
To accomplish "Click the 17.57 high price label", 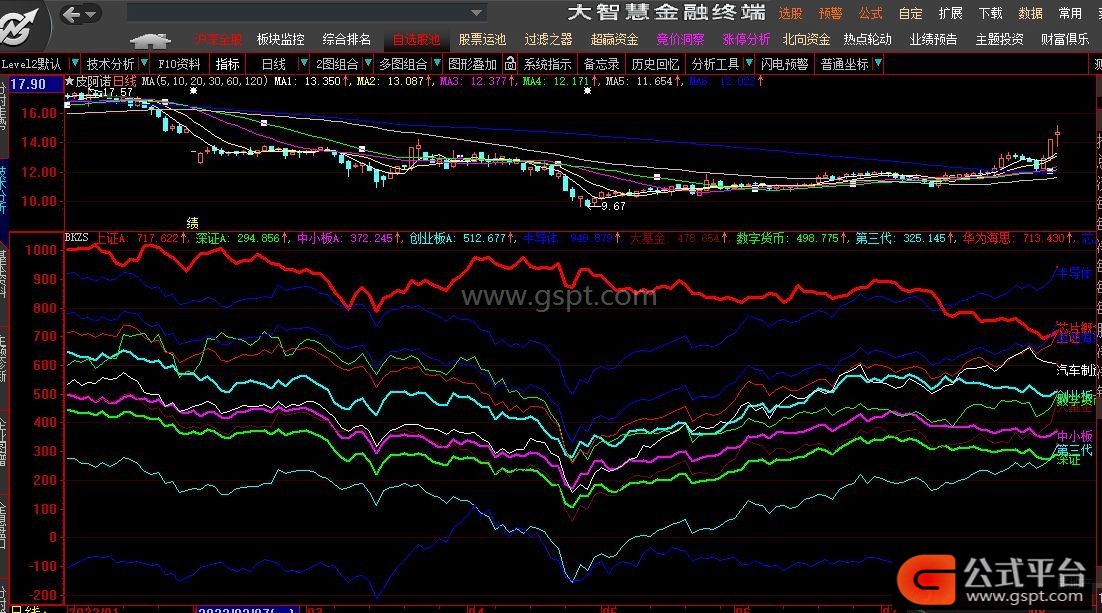I will click(117, 92).
